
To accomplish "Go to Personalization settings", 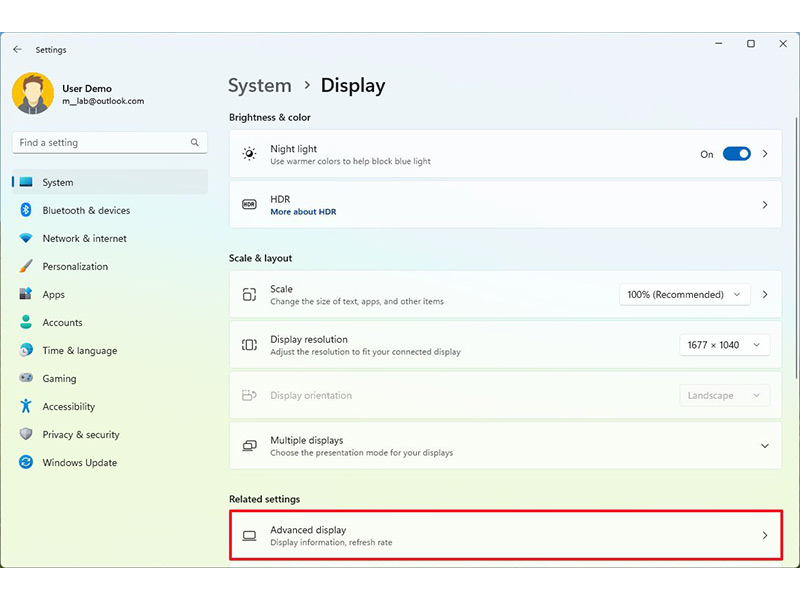I will tap(110, 266).
